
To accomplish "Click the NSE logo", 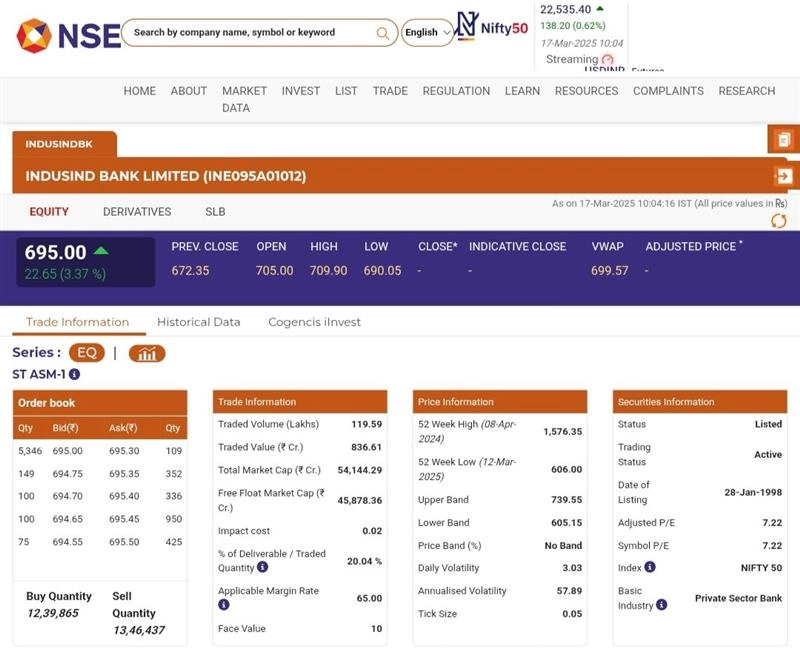I will pyautogui.click(x=68, y=35).
